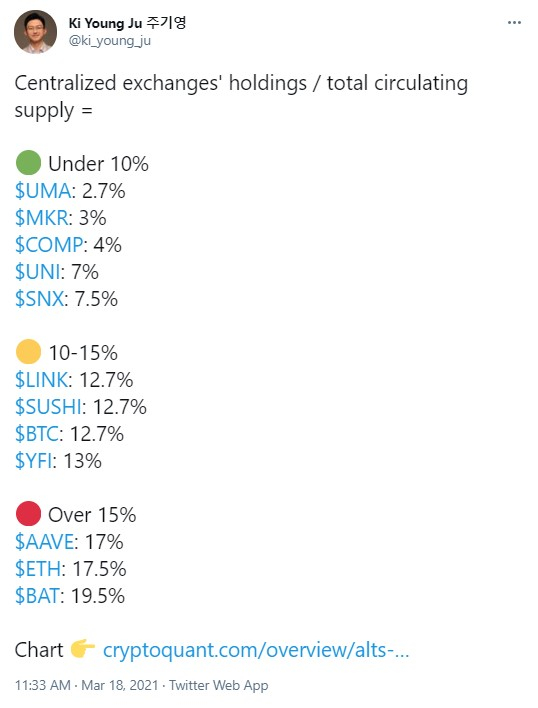Click the green circle emoji
538x708 pixels.
28,163
